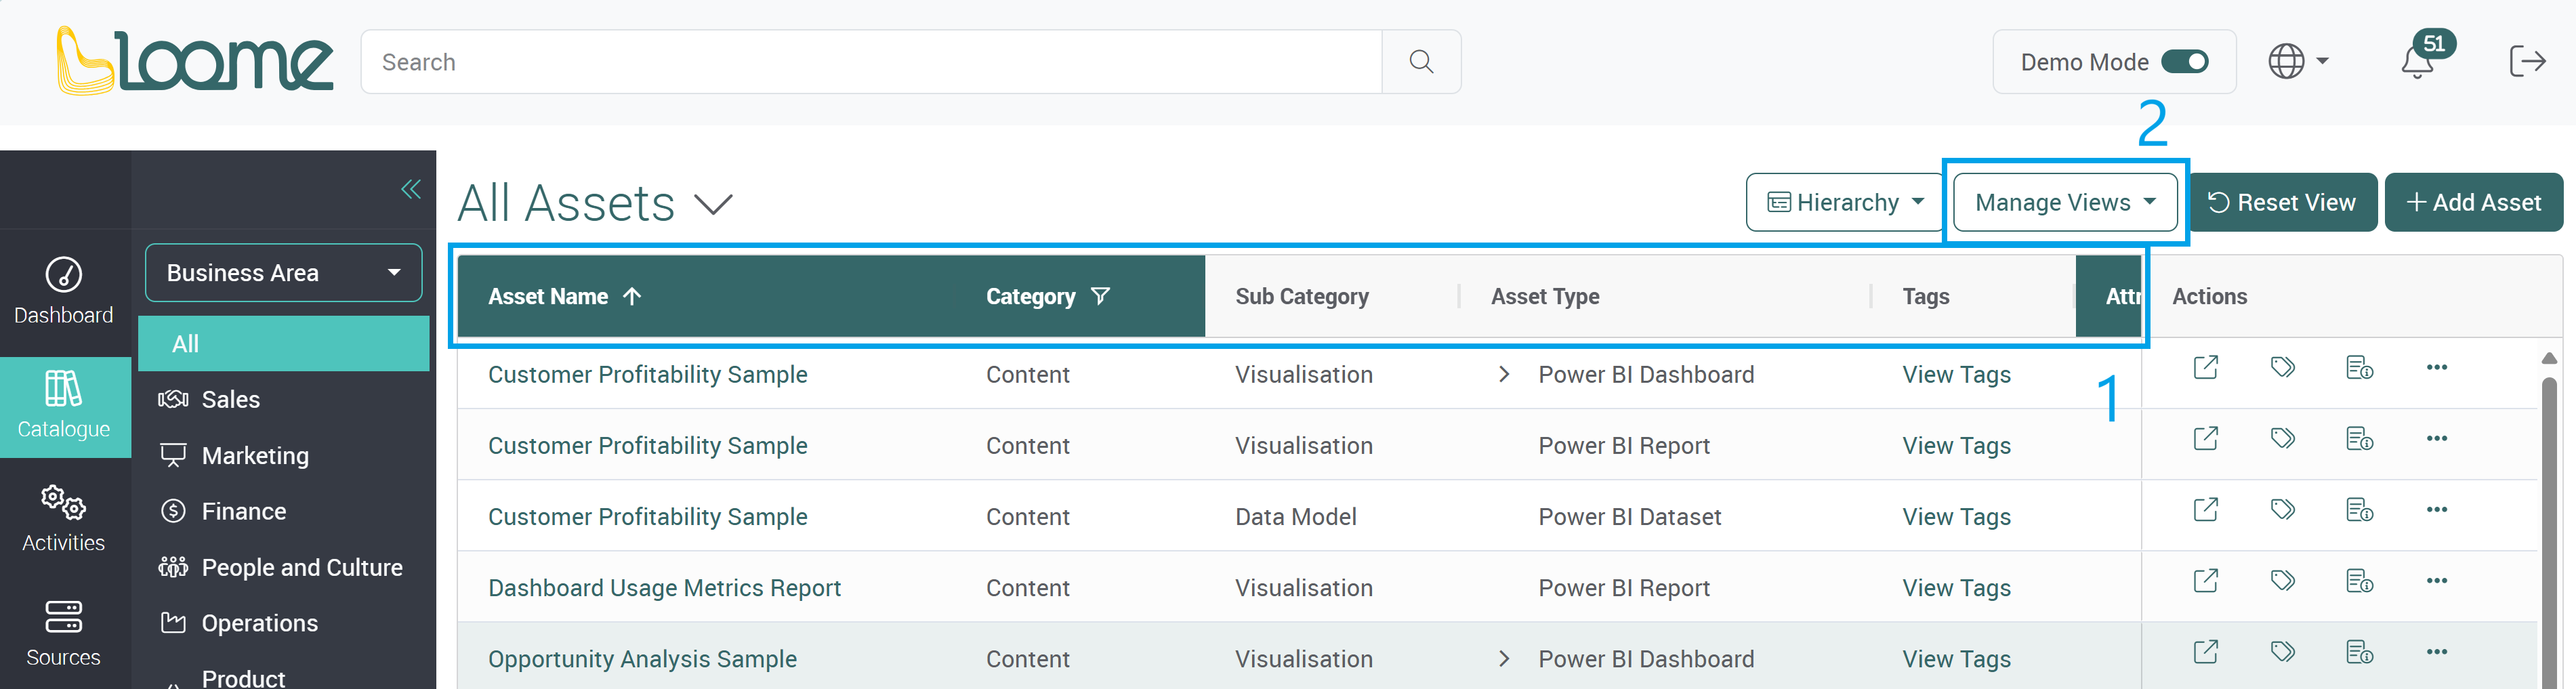The image size is (2576, 689).
Task: Sort by Asset Name column
Action: (564, 297)
